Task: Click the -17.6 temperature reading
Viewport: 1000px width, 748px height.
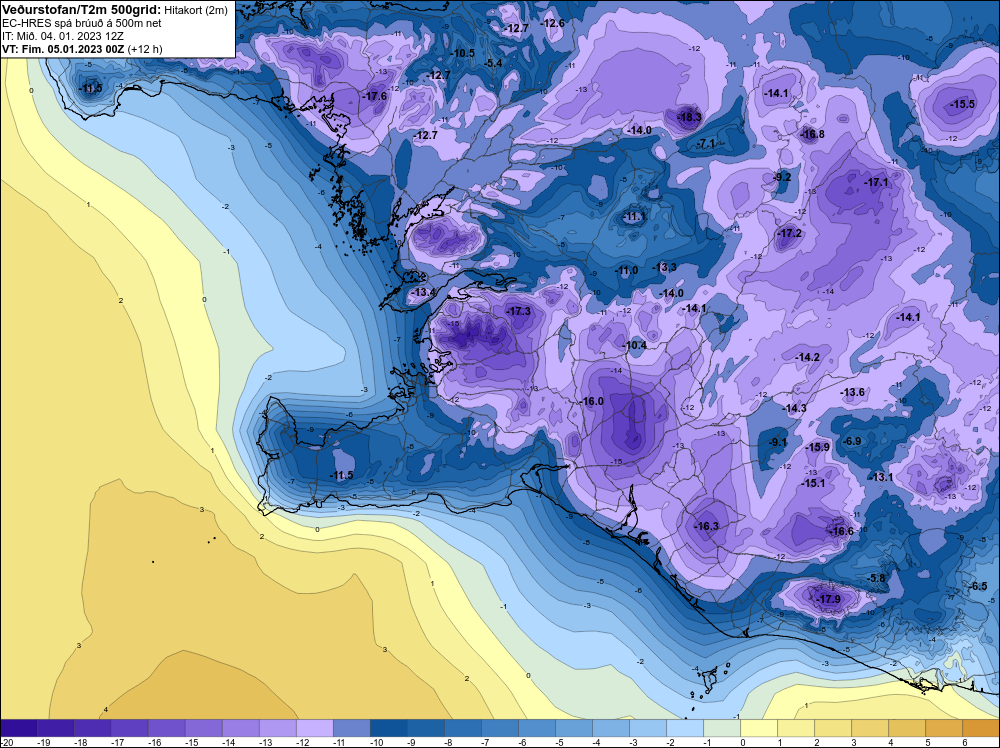Action: [x=374, y=96]
